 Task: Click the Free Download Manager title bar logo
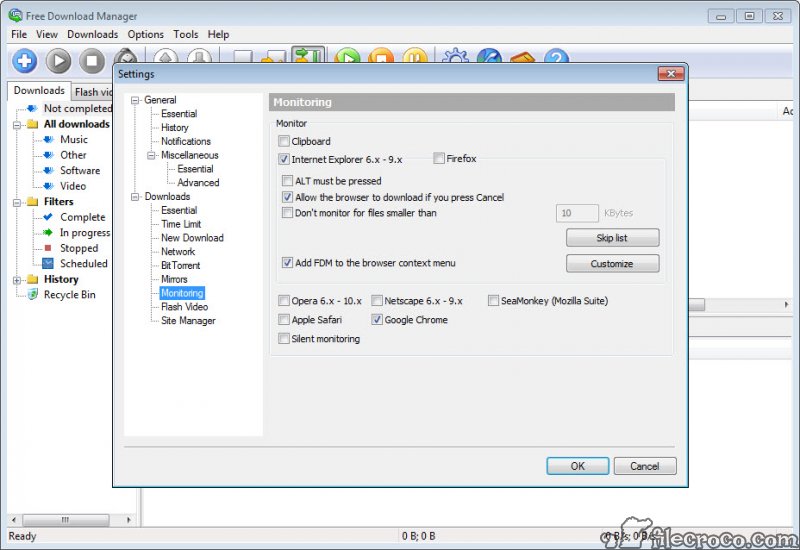(15, 15)
